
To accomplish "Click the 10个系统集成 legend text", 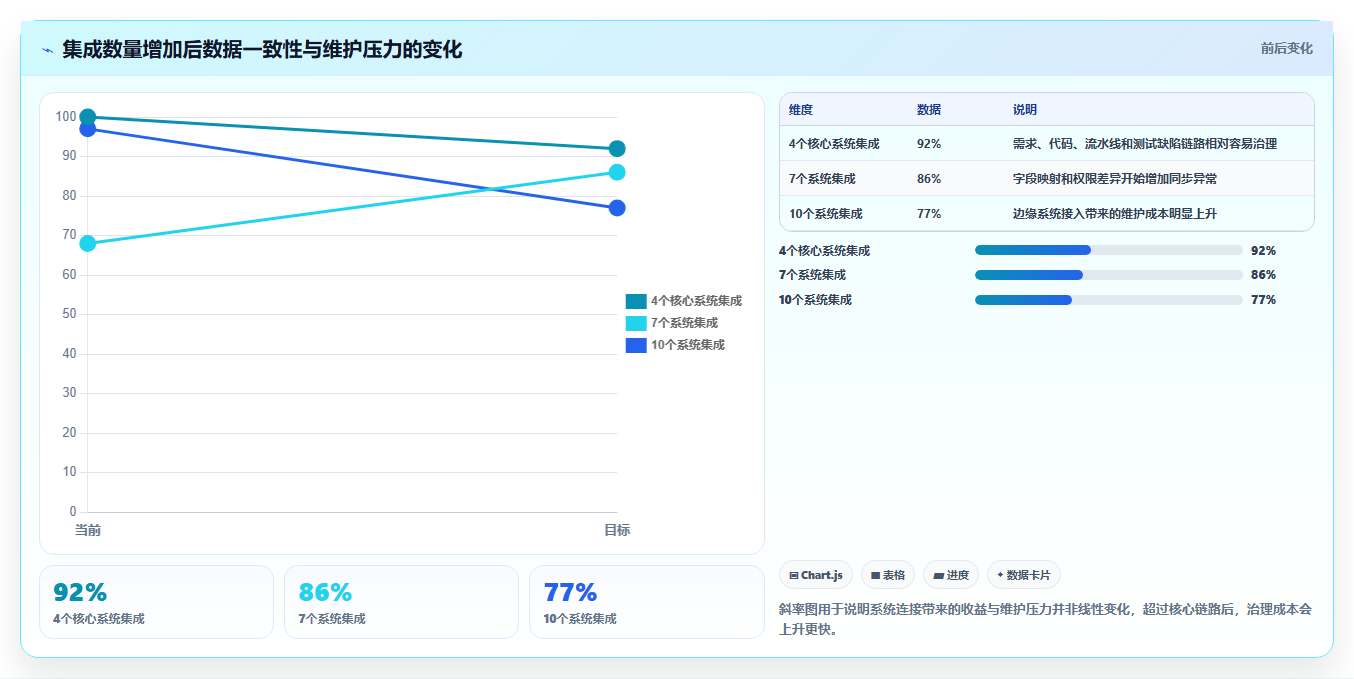I will click(x=688, y=345).
